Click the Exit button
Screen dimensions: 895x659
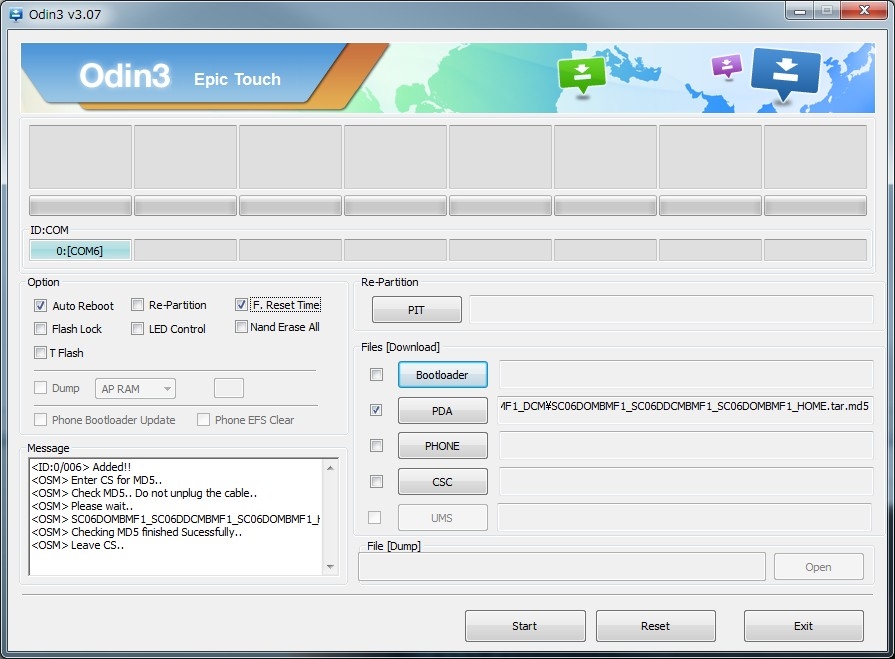(804, 626)
